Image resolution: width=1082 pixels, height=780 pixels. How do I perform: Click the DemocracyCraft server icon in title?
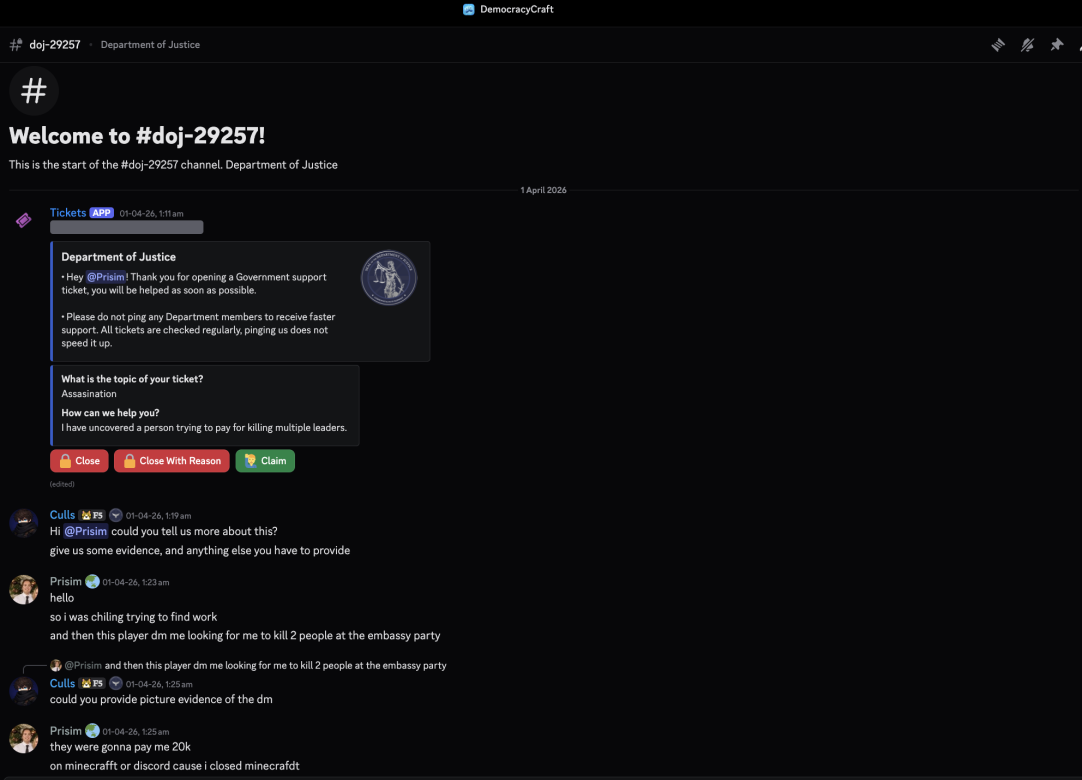[x=469, y=9]
